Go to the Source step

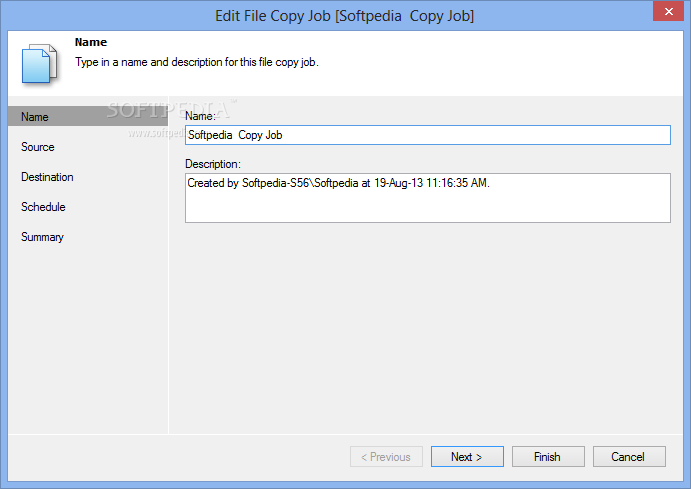point(37,147)
